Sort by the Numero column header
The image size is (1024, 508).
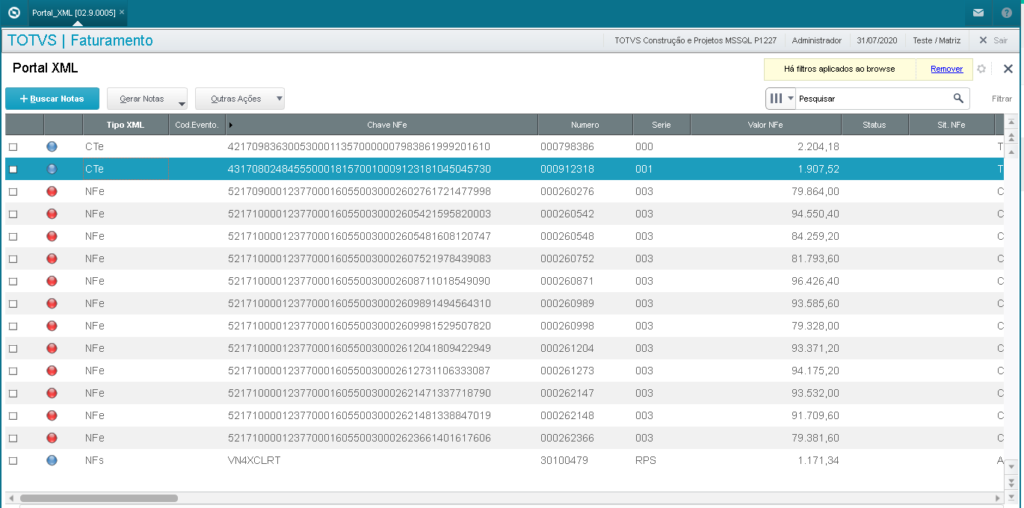point(584,125)
